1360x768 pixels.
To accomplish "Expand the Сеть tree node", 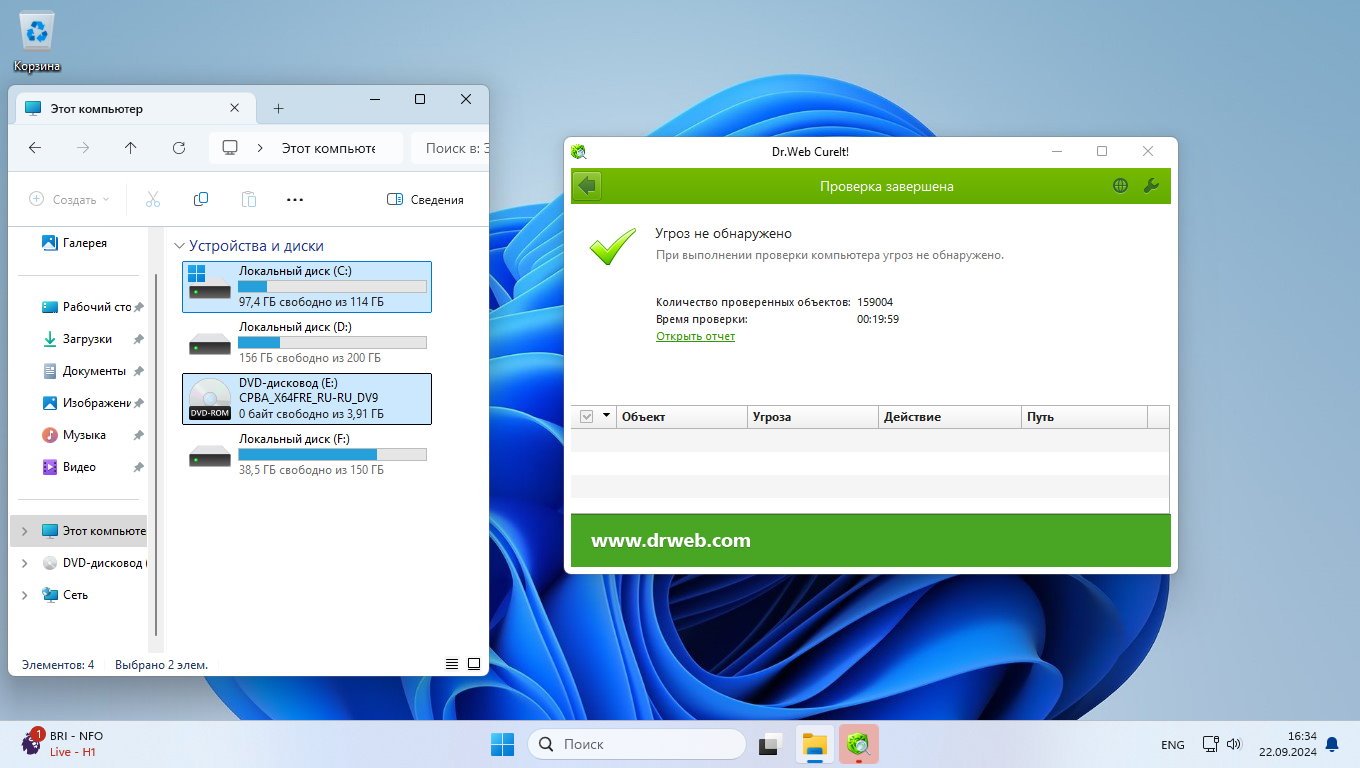I will tap(25, 595).
